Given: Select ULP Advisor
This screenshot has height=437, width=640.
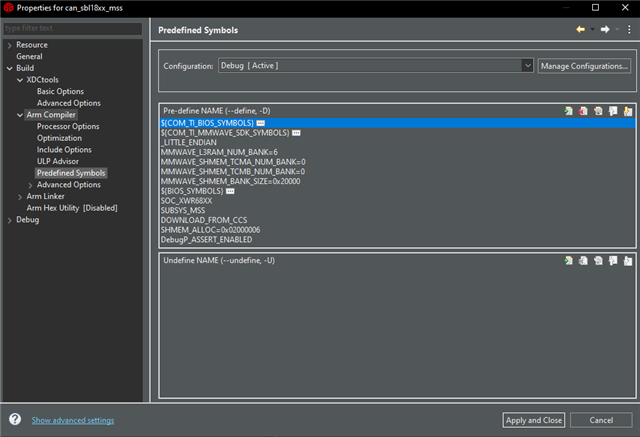Looking at the screenshot, I should coord(58,162).
